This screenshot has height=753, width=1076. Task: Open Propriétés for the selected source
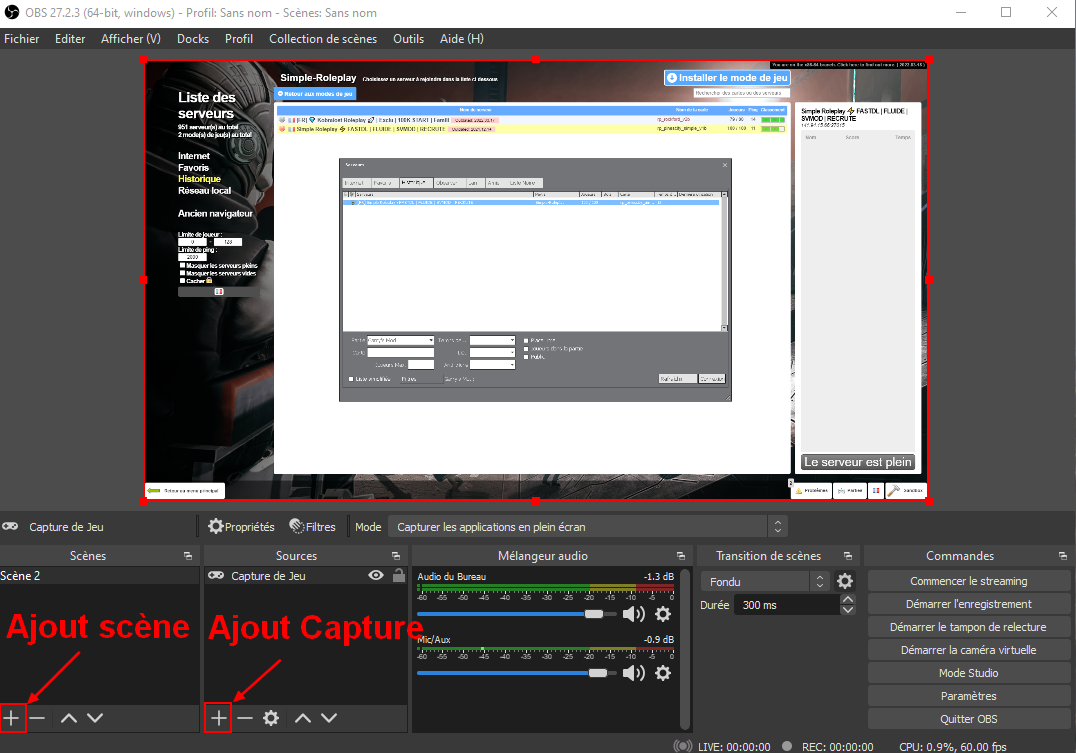[x=242, y=526]
